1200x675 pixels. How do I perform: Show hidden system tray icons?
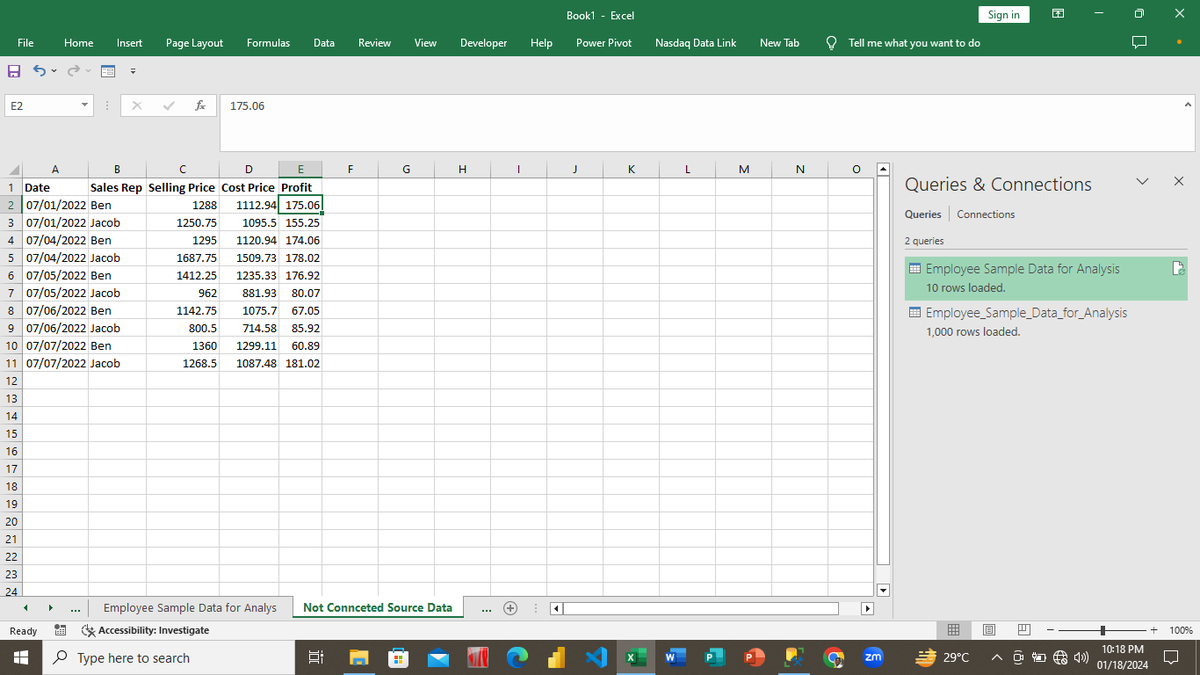(996, 658)
